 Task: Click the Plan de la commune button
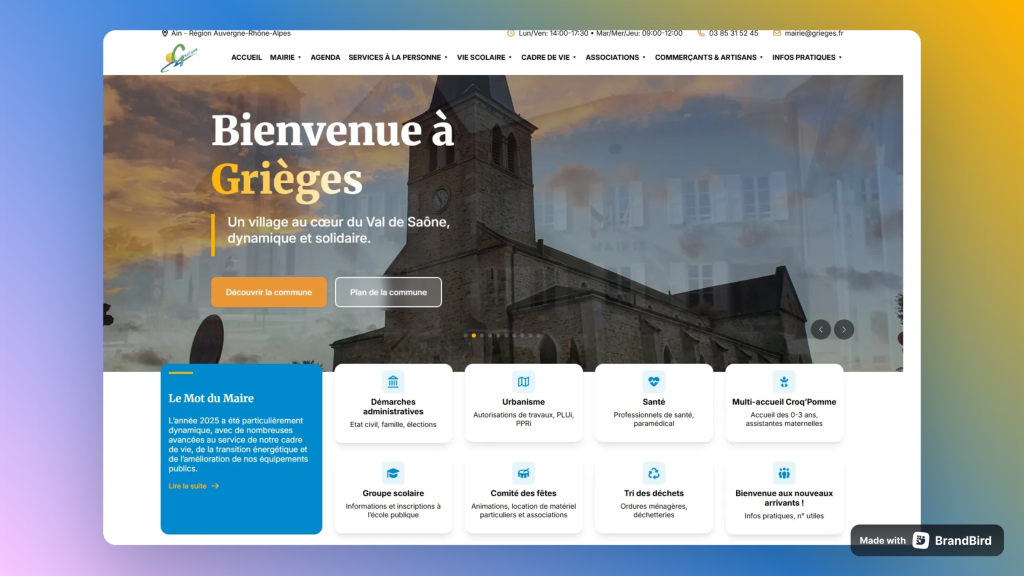click(389, 292)
